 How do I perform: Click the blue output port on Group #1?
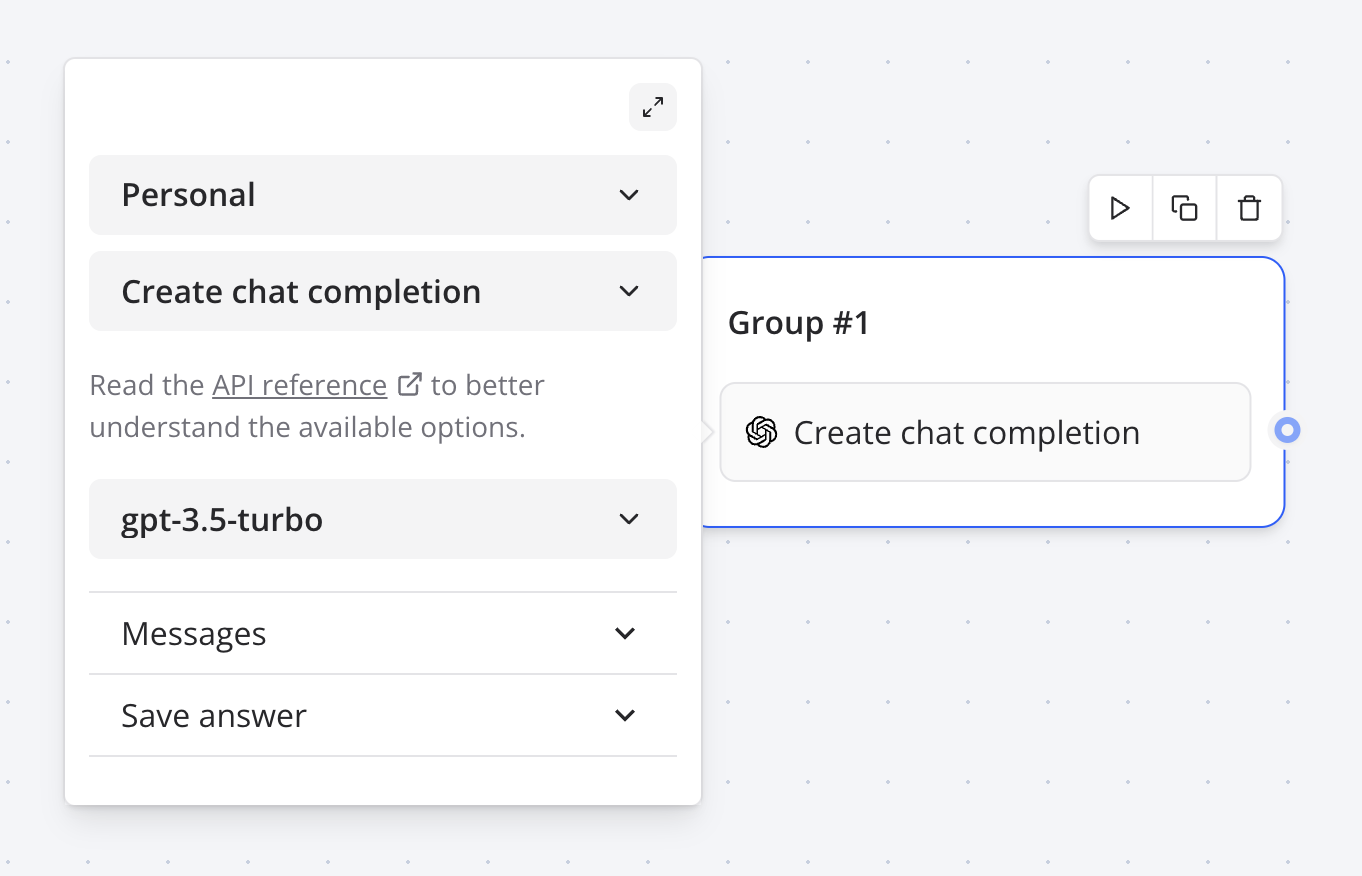pyautogui.click(x=1286, y=429)
